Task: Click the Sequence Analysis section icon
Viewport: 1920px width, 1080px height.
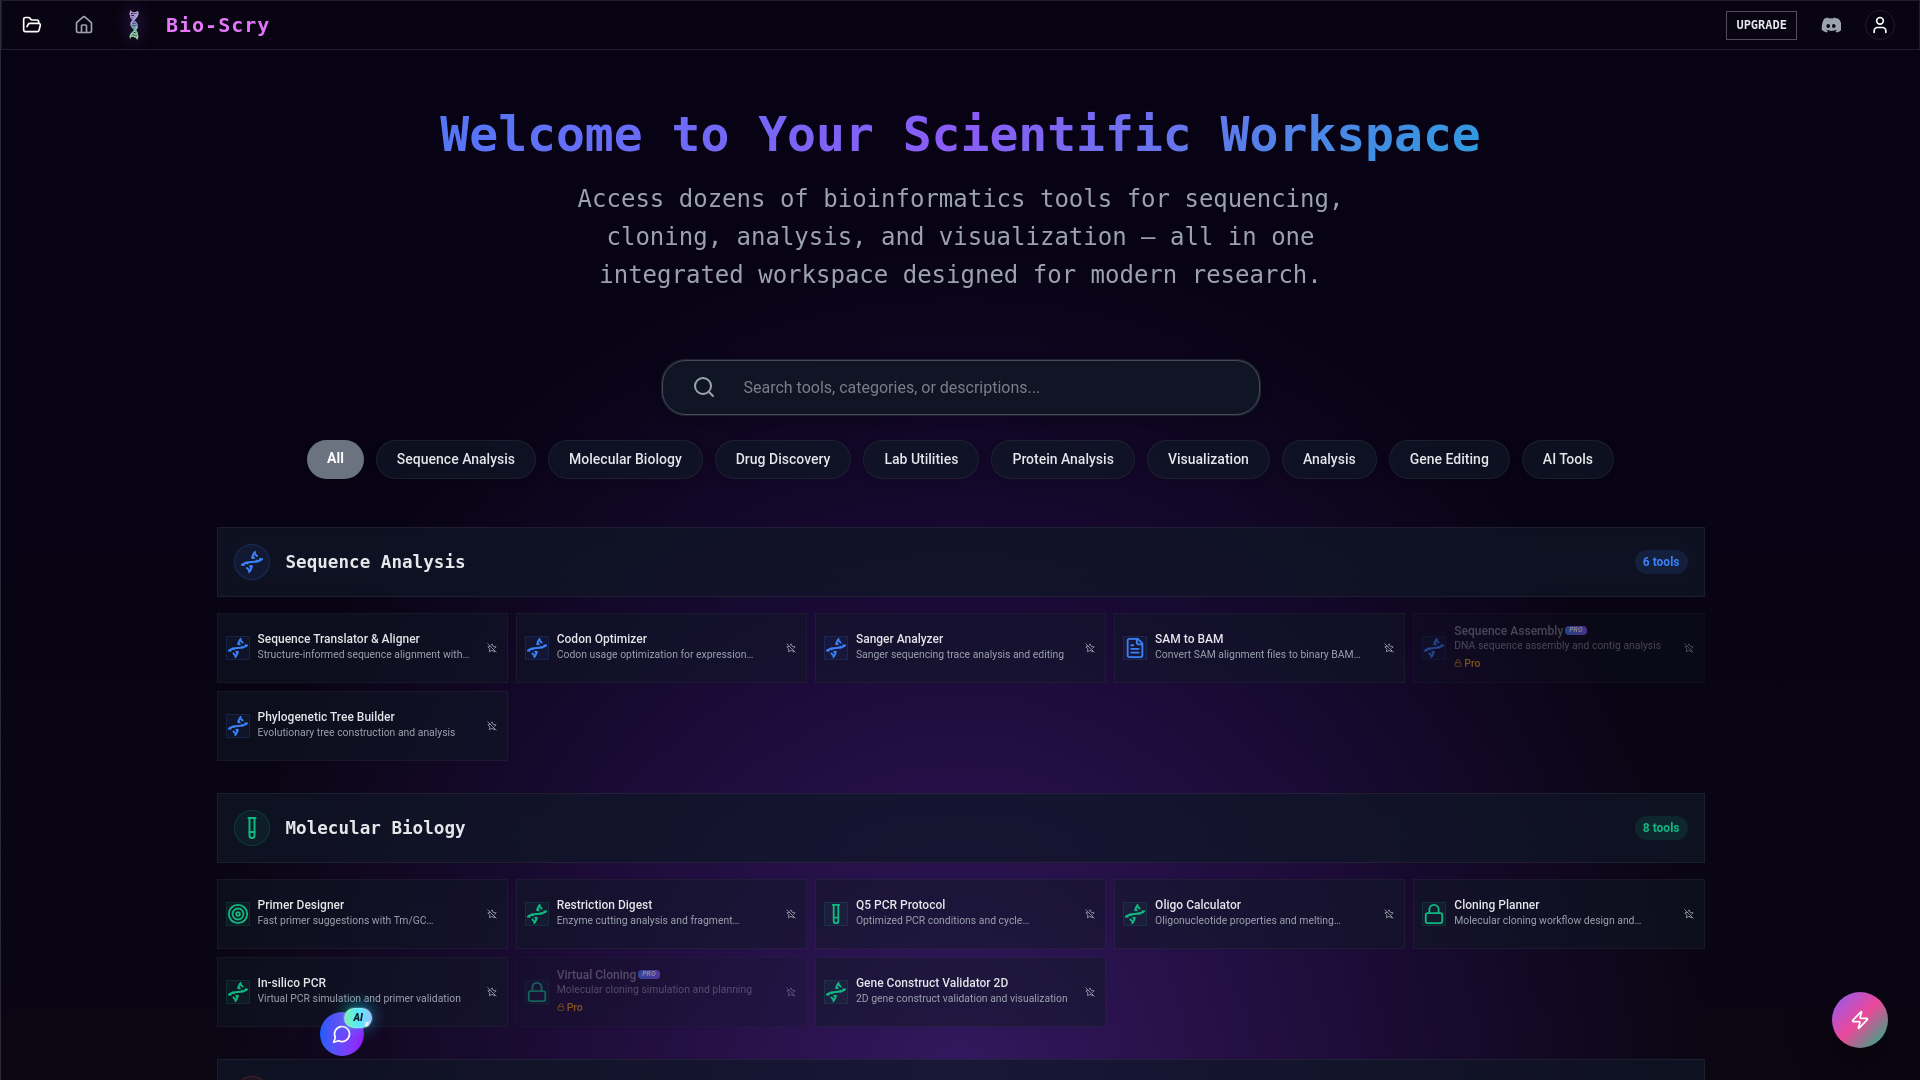Action: (x=252, y=562)
